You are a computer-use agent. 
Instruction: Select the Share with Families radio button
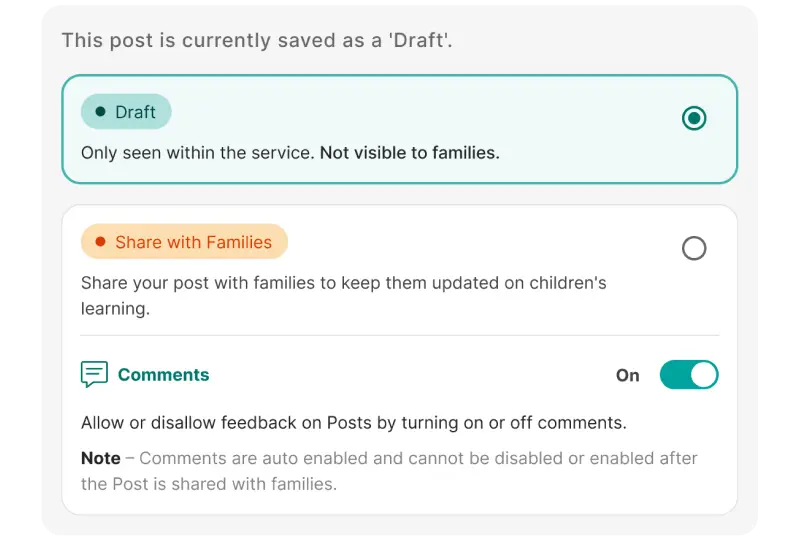coord(694,249)
